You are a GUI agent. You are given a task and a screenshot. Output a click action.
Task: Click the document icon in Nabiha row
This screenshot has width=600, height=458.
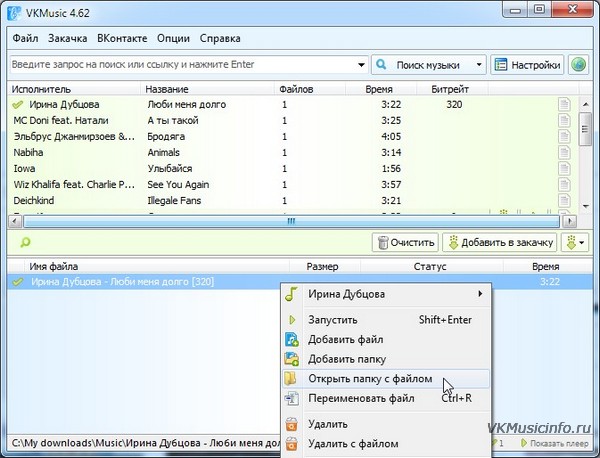point(564,152)
